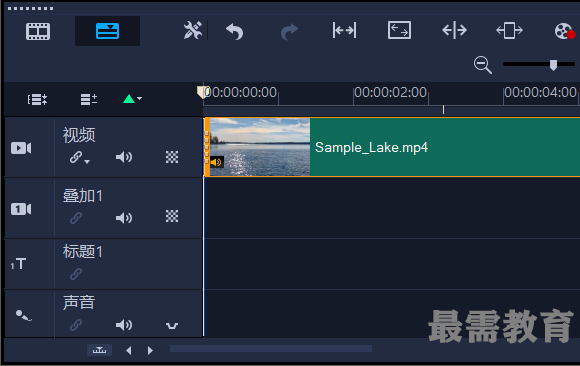Click the undo arrow
580x366 pixels.
[x=235, y=31]
